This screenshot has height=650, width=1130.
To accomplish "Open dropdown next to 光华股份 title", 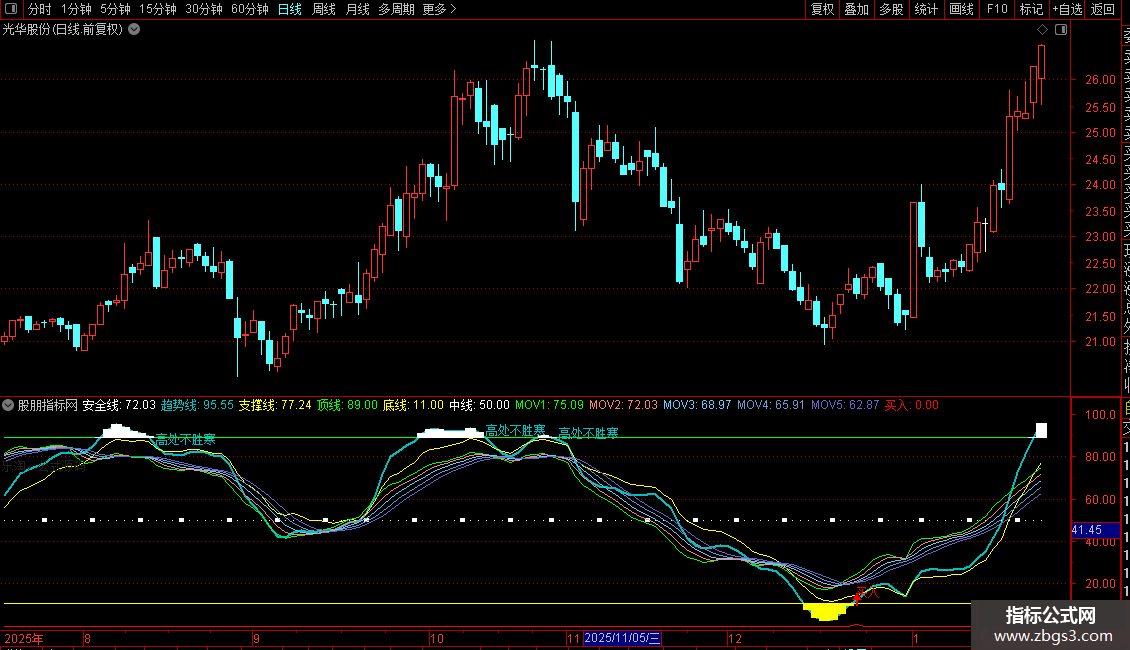I will pos(134,29).
